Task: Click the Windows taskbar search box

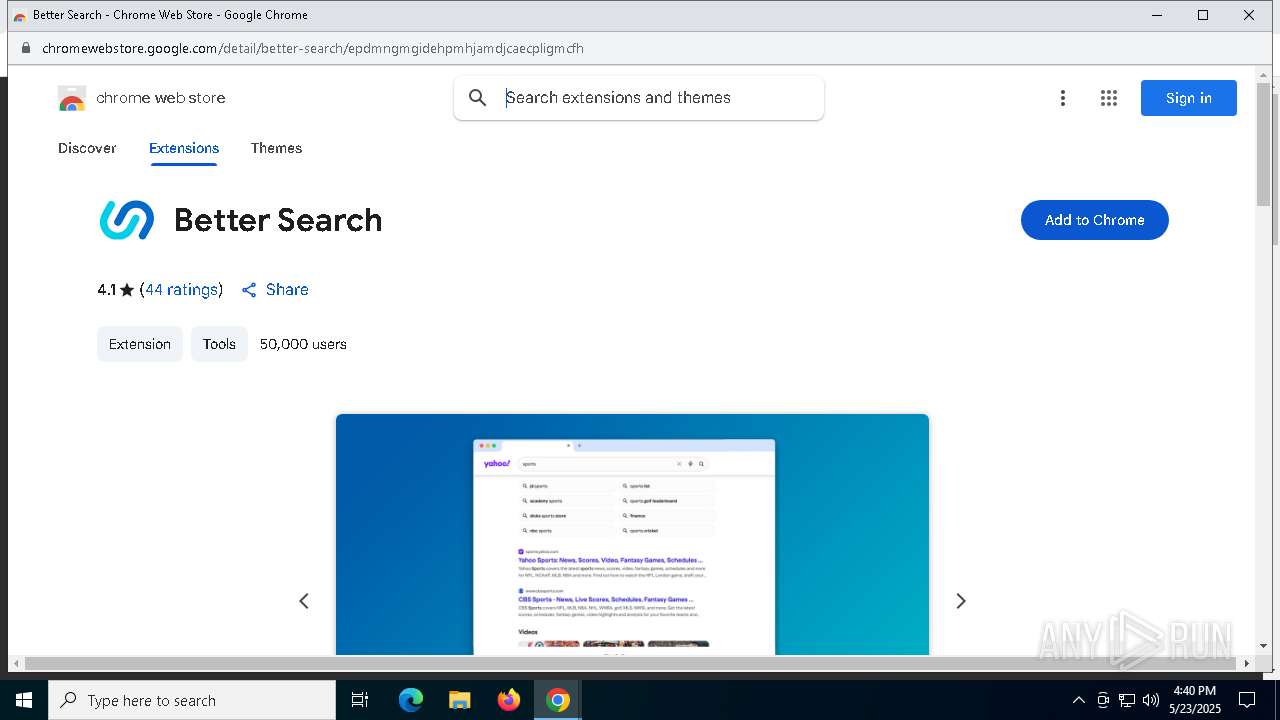Action: (192, 700)
